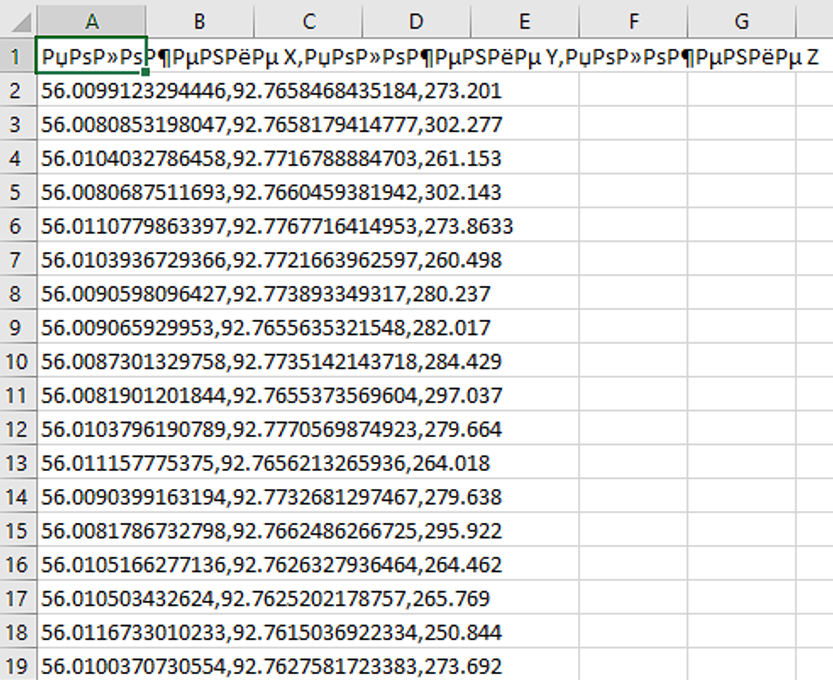The image size is (833, 680).
Task: Click row 6 header number
Action: (x=17, y=227)
